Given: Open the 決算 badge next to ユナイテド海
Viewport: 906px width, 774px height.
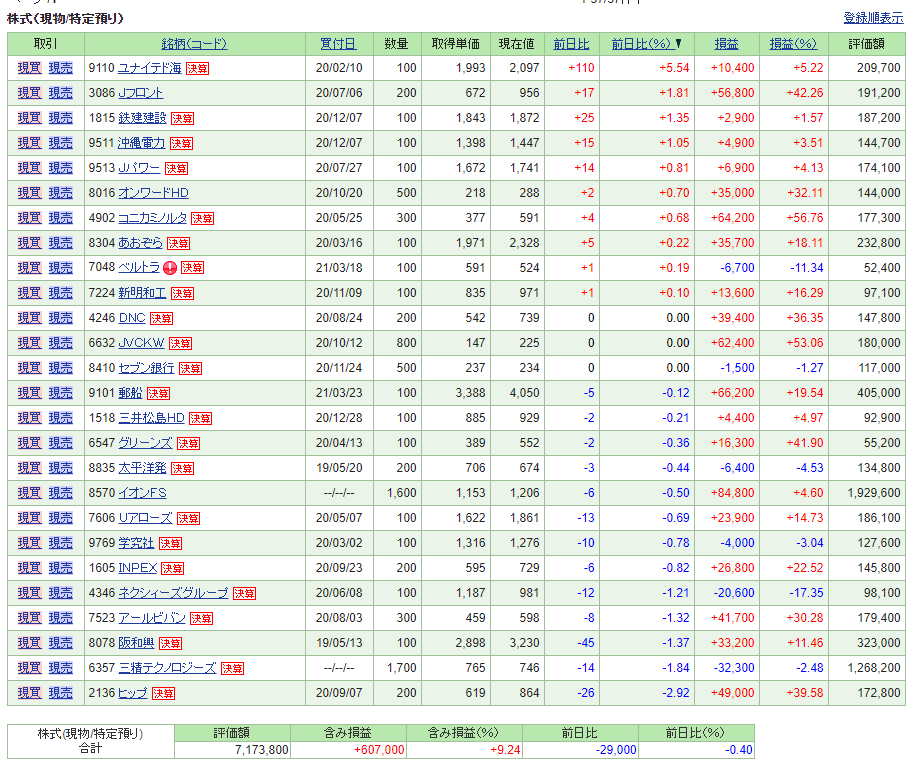Looking at the screenshot, I should [197, 69].
